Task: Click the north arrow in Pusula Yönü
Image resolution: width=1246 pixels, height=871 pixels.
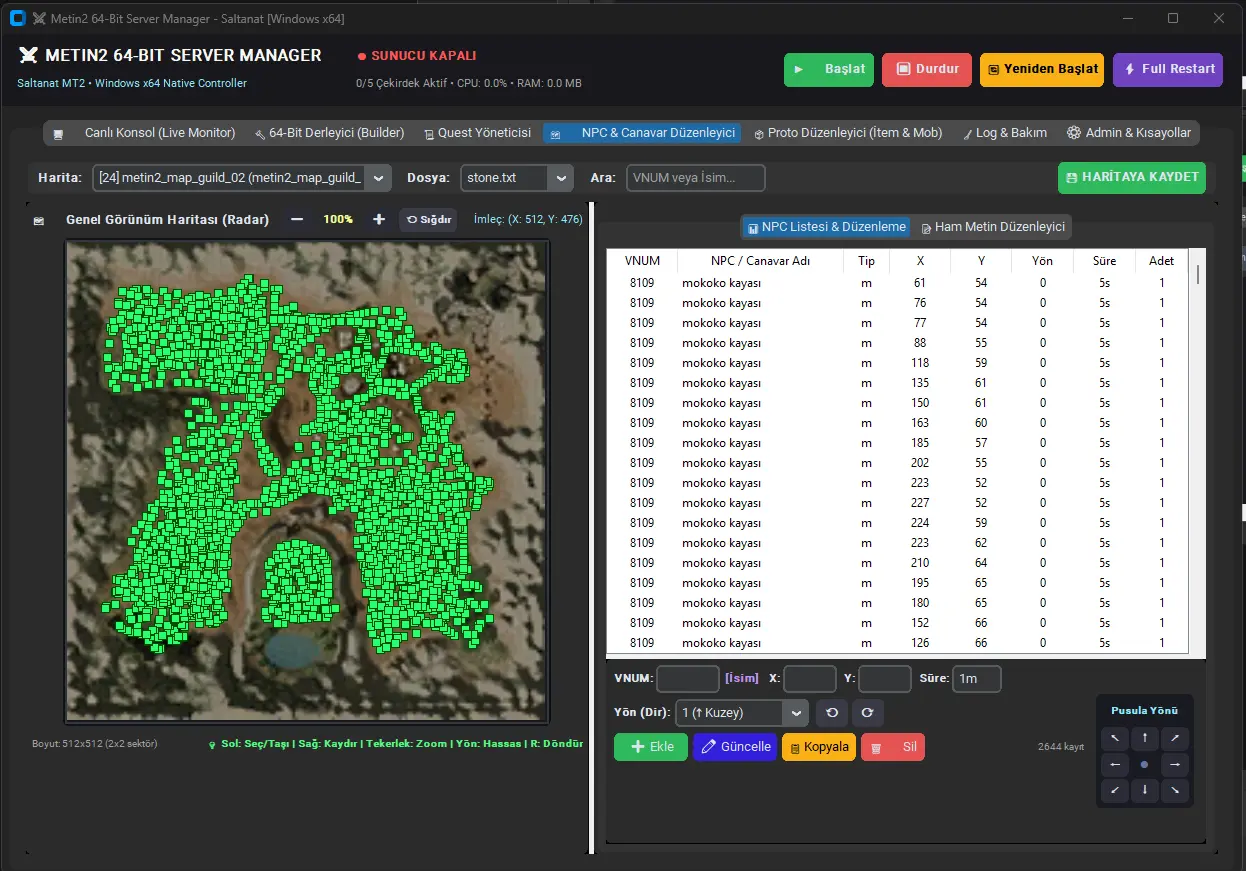Action: [1144, 739]
